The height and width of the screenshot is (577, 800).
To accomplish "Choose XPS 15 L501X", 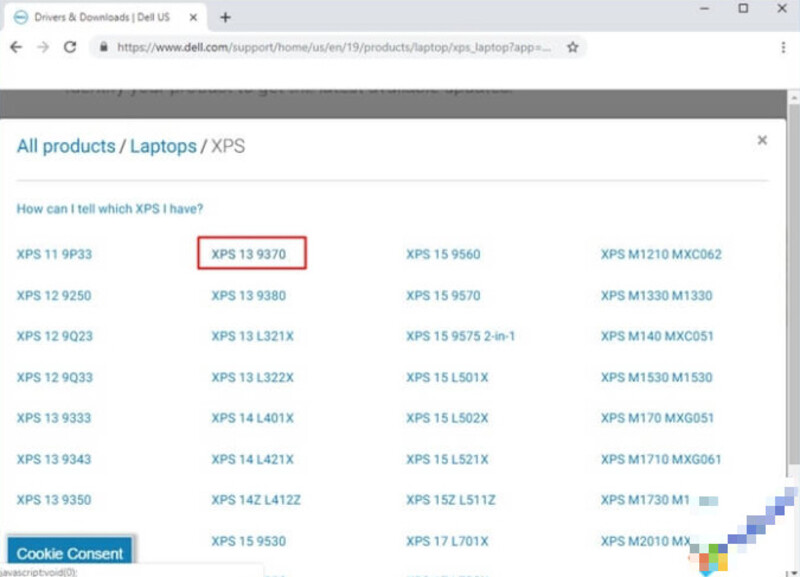I will [x=447, y=378].
